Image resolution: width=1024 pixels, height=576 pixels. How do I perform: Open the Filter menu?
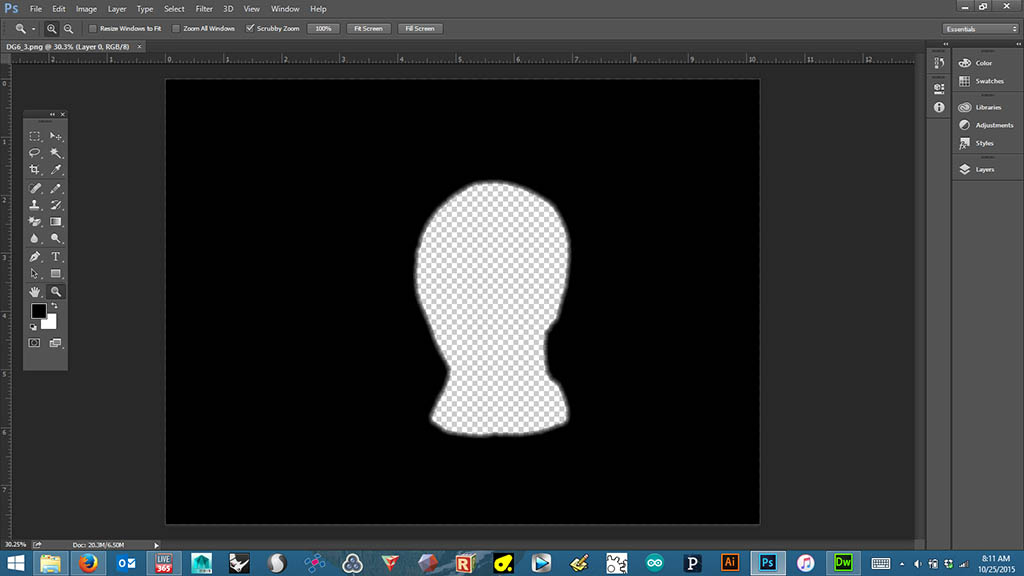(x=204, y=9)
